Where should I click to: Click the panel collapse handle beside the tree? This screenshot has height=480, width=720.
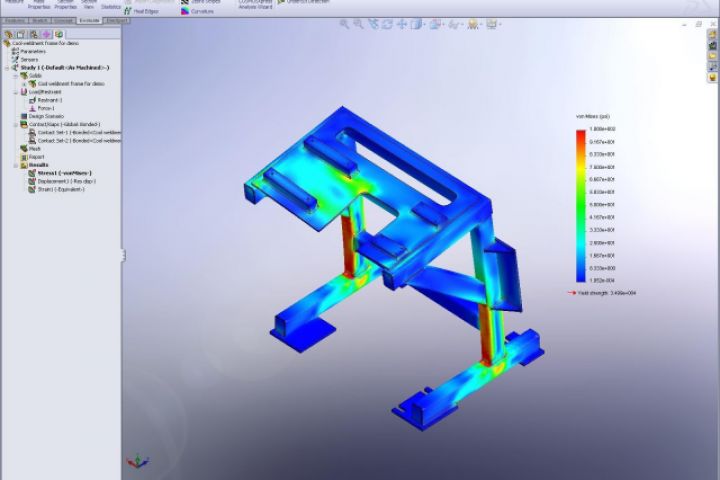tap(123, 255)
